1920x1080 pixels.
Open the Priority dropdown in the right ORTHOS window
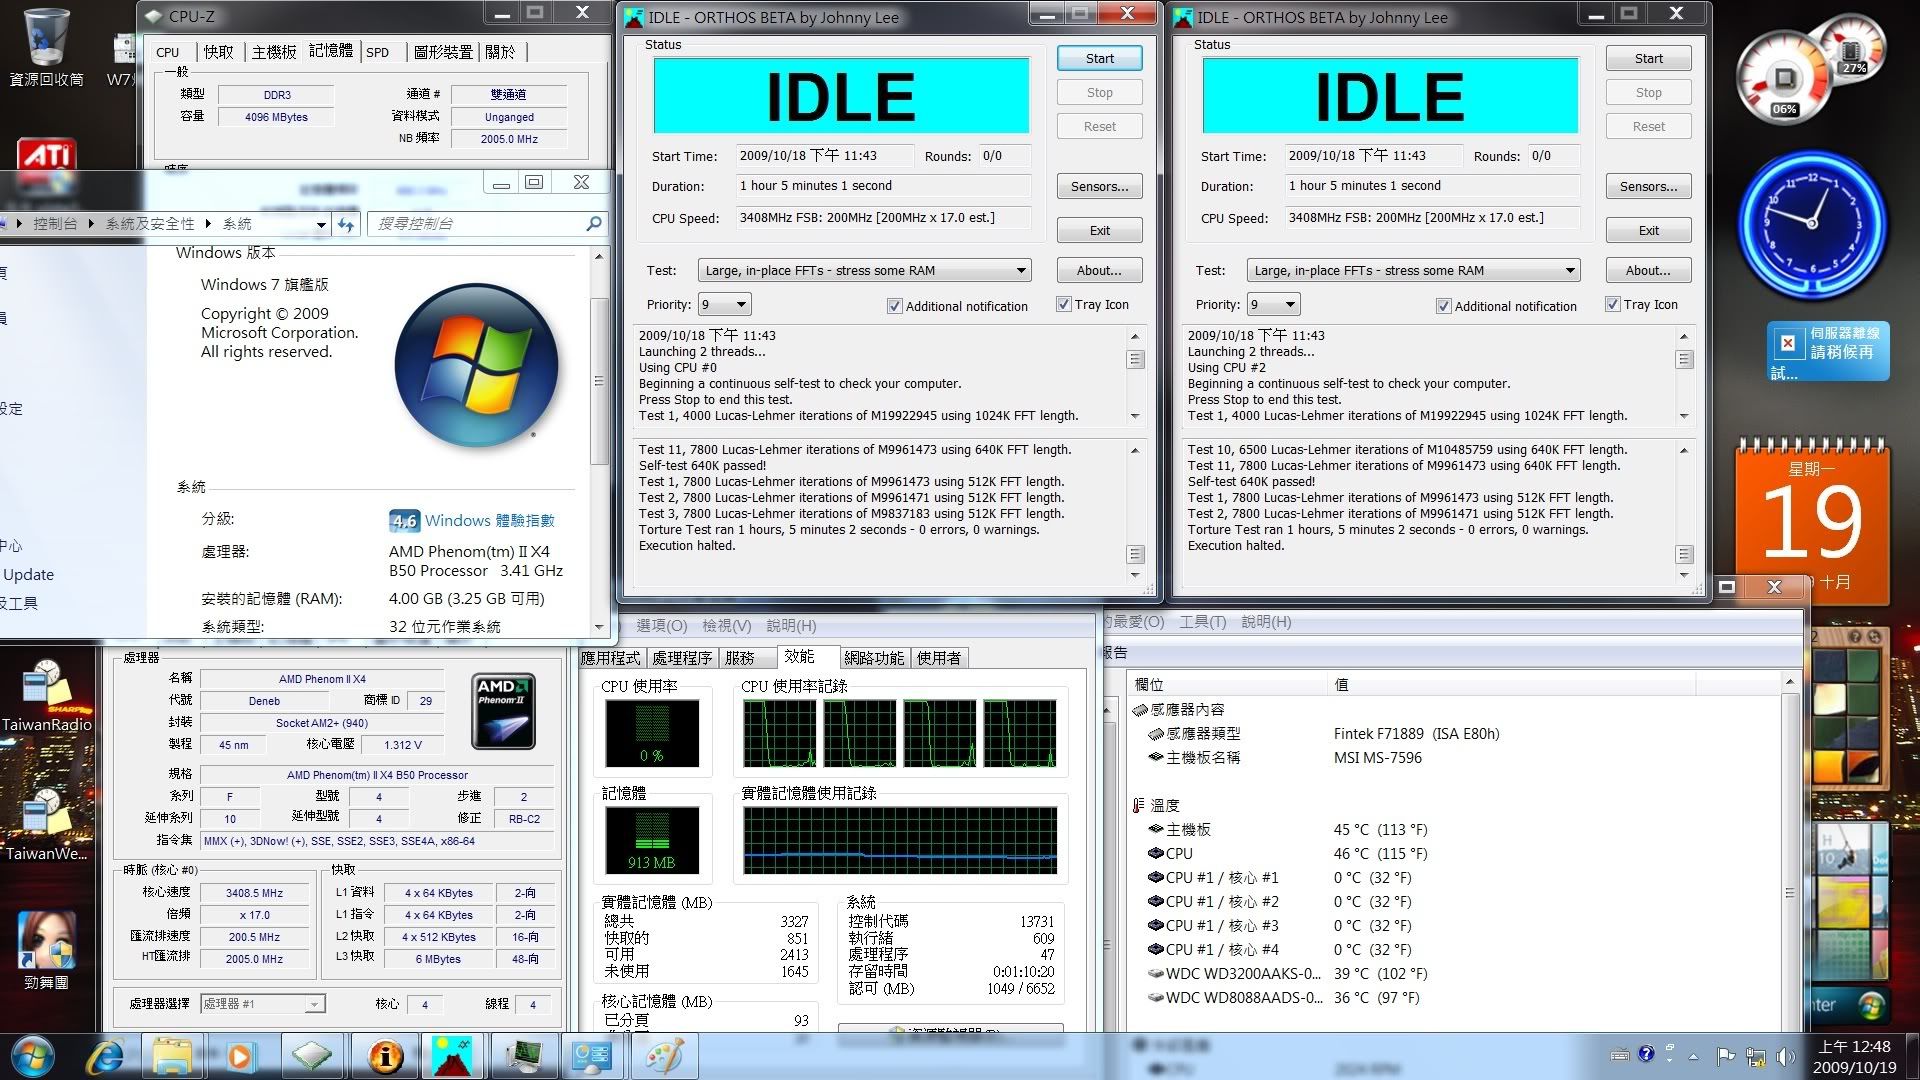coord(1273,304)
